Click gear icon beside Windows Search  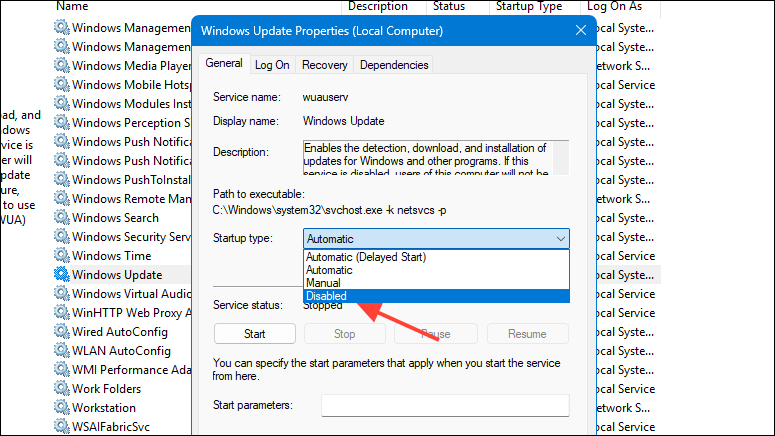click(62, 217)
